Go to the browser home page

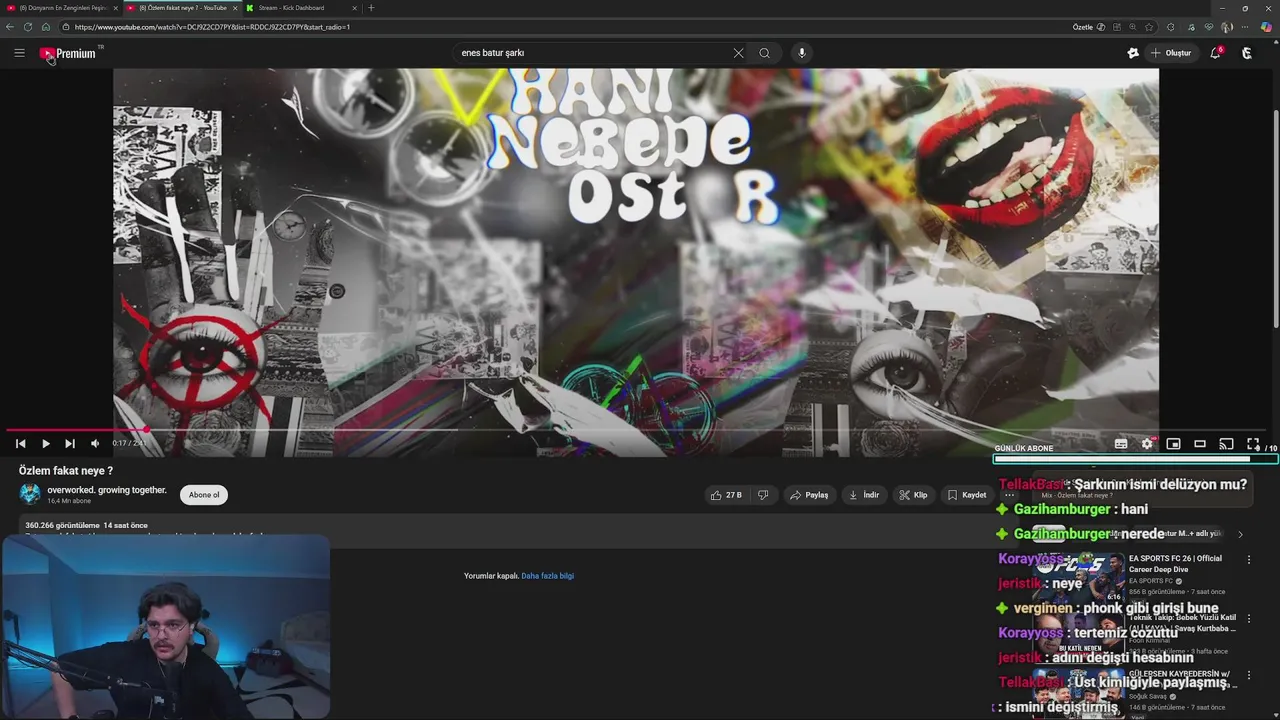pyautogui.click(x=46, y=27)
